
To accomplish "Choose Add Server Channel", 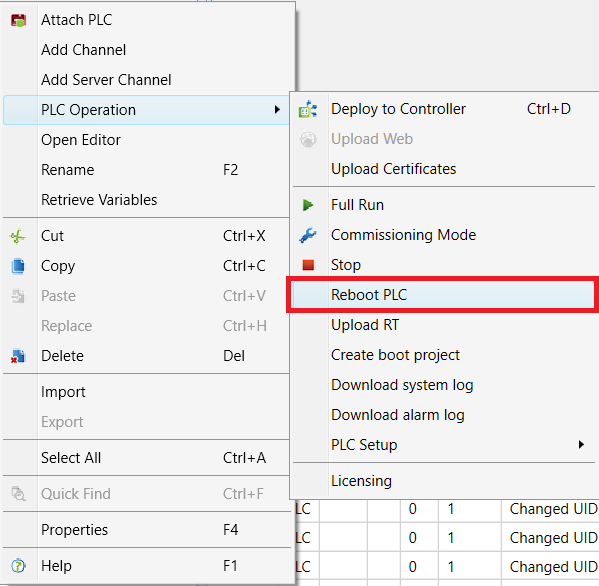I will pyautogui.click(x=106, y=80).
